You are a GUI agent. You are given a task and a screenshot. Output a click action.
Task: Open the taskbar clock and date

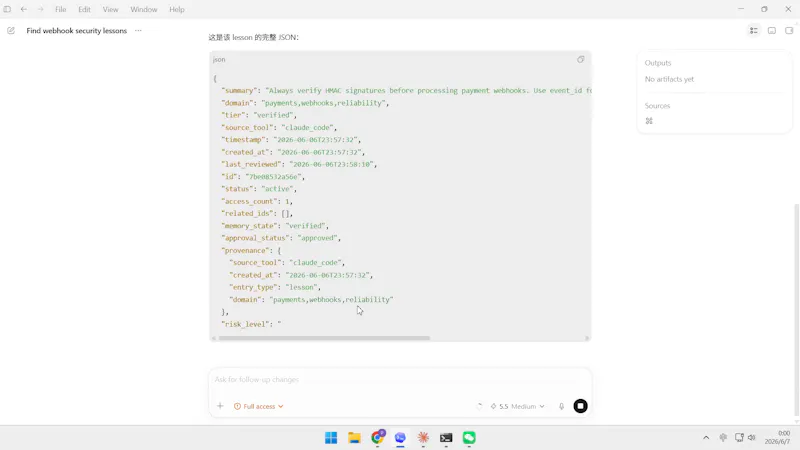pyautogui.click(x=778, y=437)
